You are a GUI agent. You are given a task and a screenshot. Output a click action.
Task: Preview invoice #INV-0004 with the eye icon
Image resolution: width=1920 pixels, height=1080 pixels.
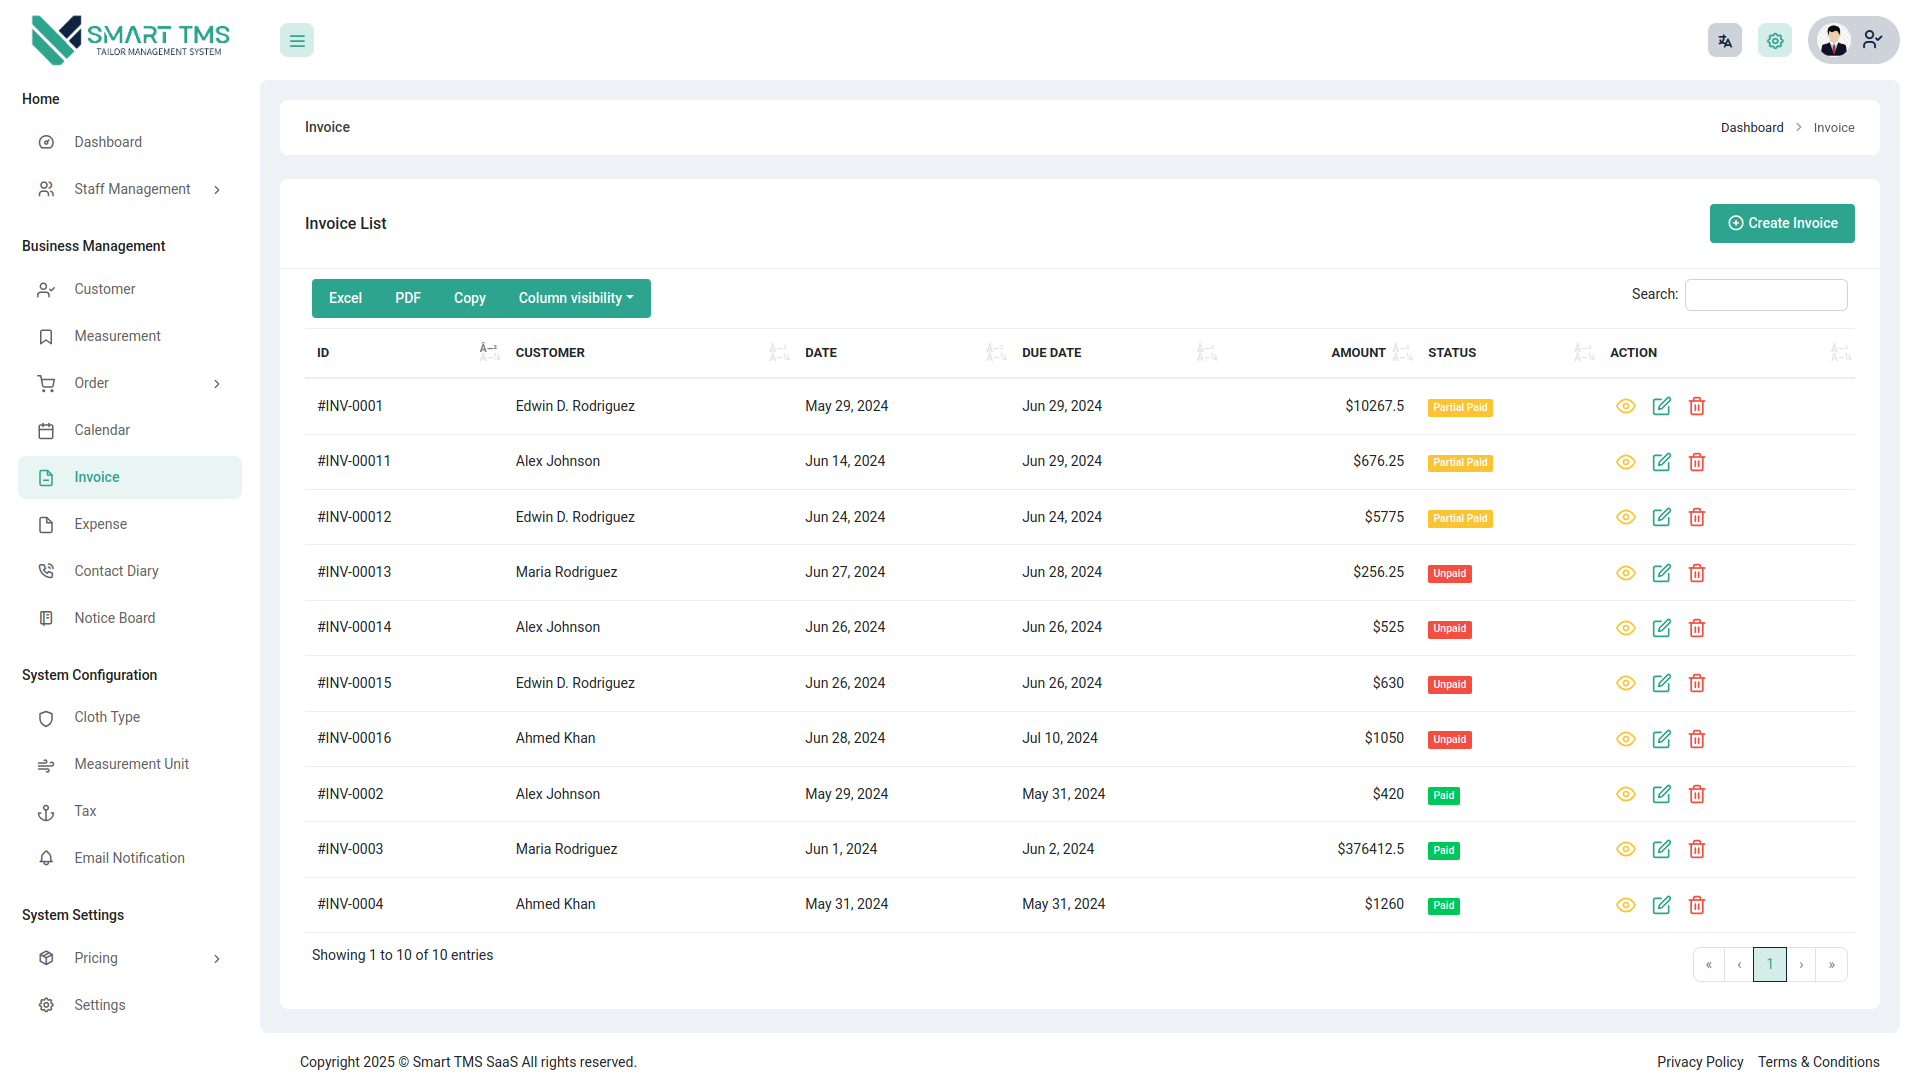point(1625,904)
